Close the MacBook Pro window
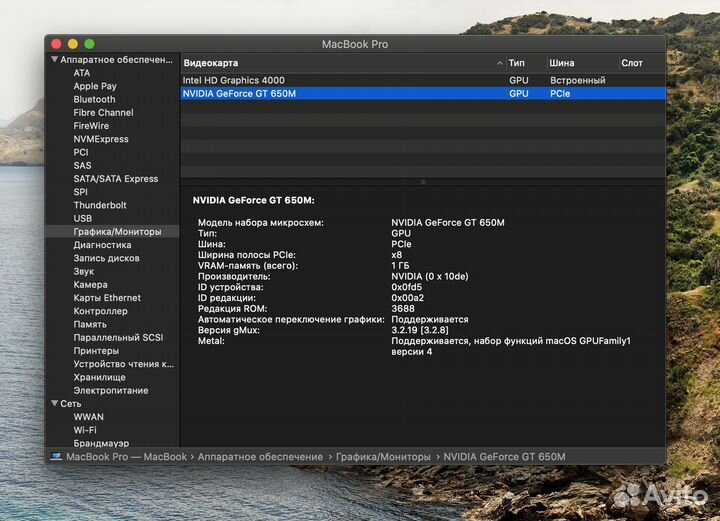 click(56, 44)
